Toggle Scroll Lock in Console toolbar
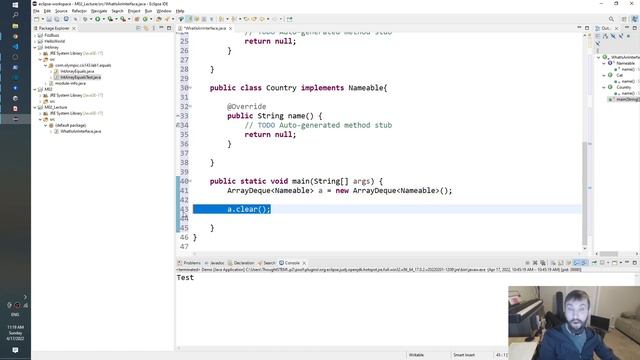The image size is (640, 360). click(561, 263)
